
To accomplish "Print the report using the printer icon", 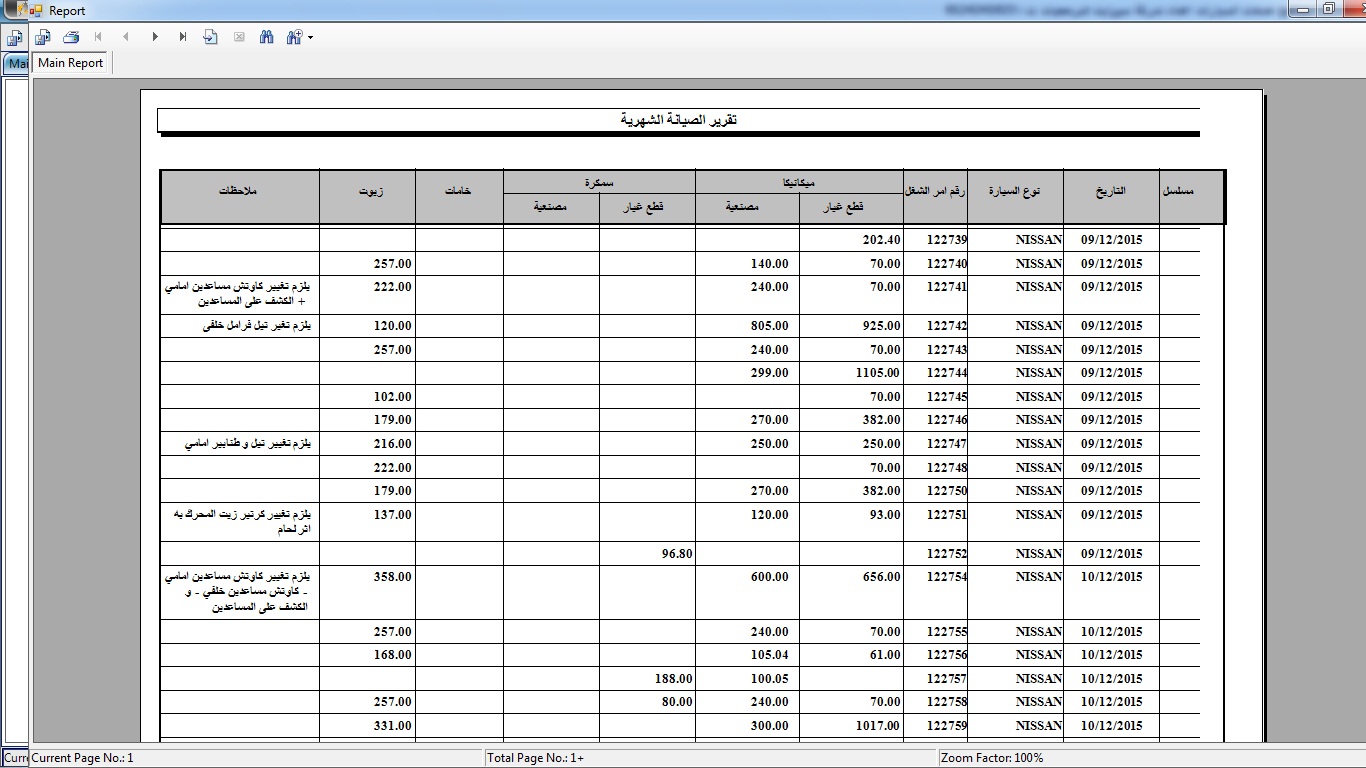I will 71,37.
